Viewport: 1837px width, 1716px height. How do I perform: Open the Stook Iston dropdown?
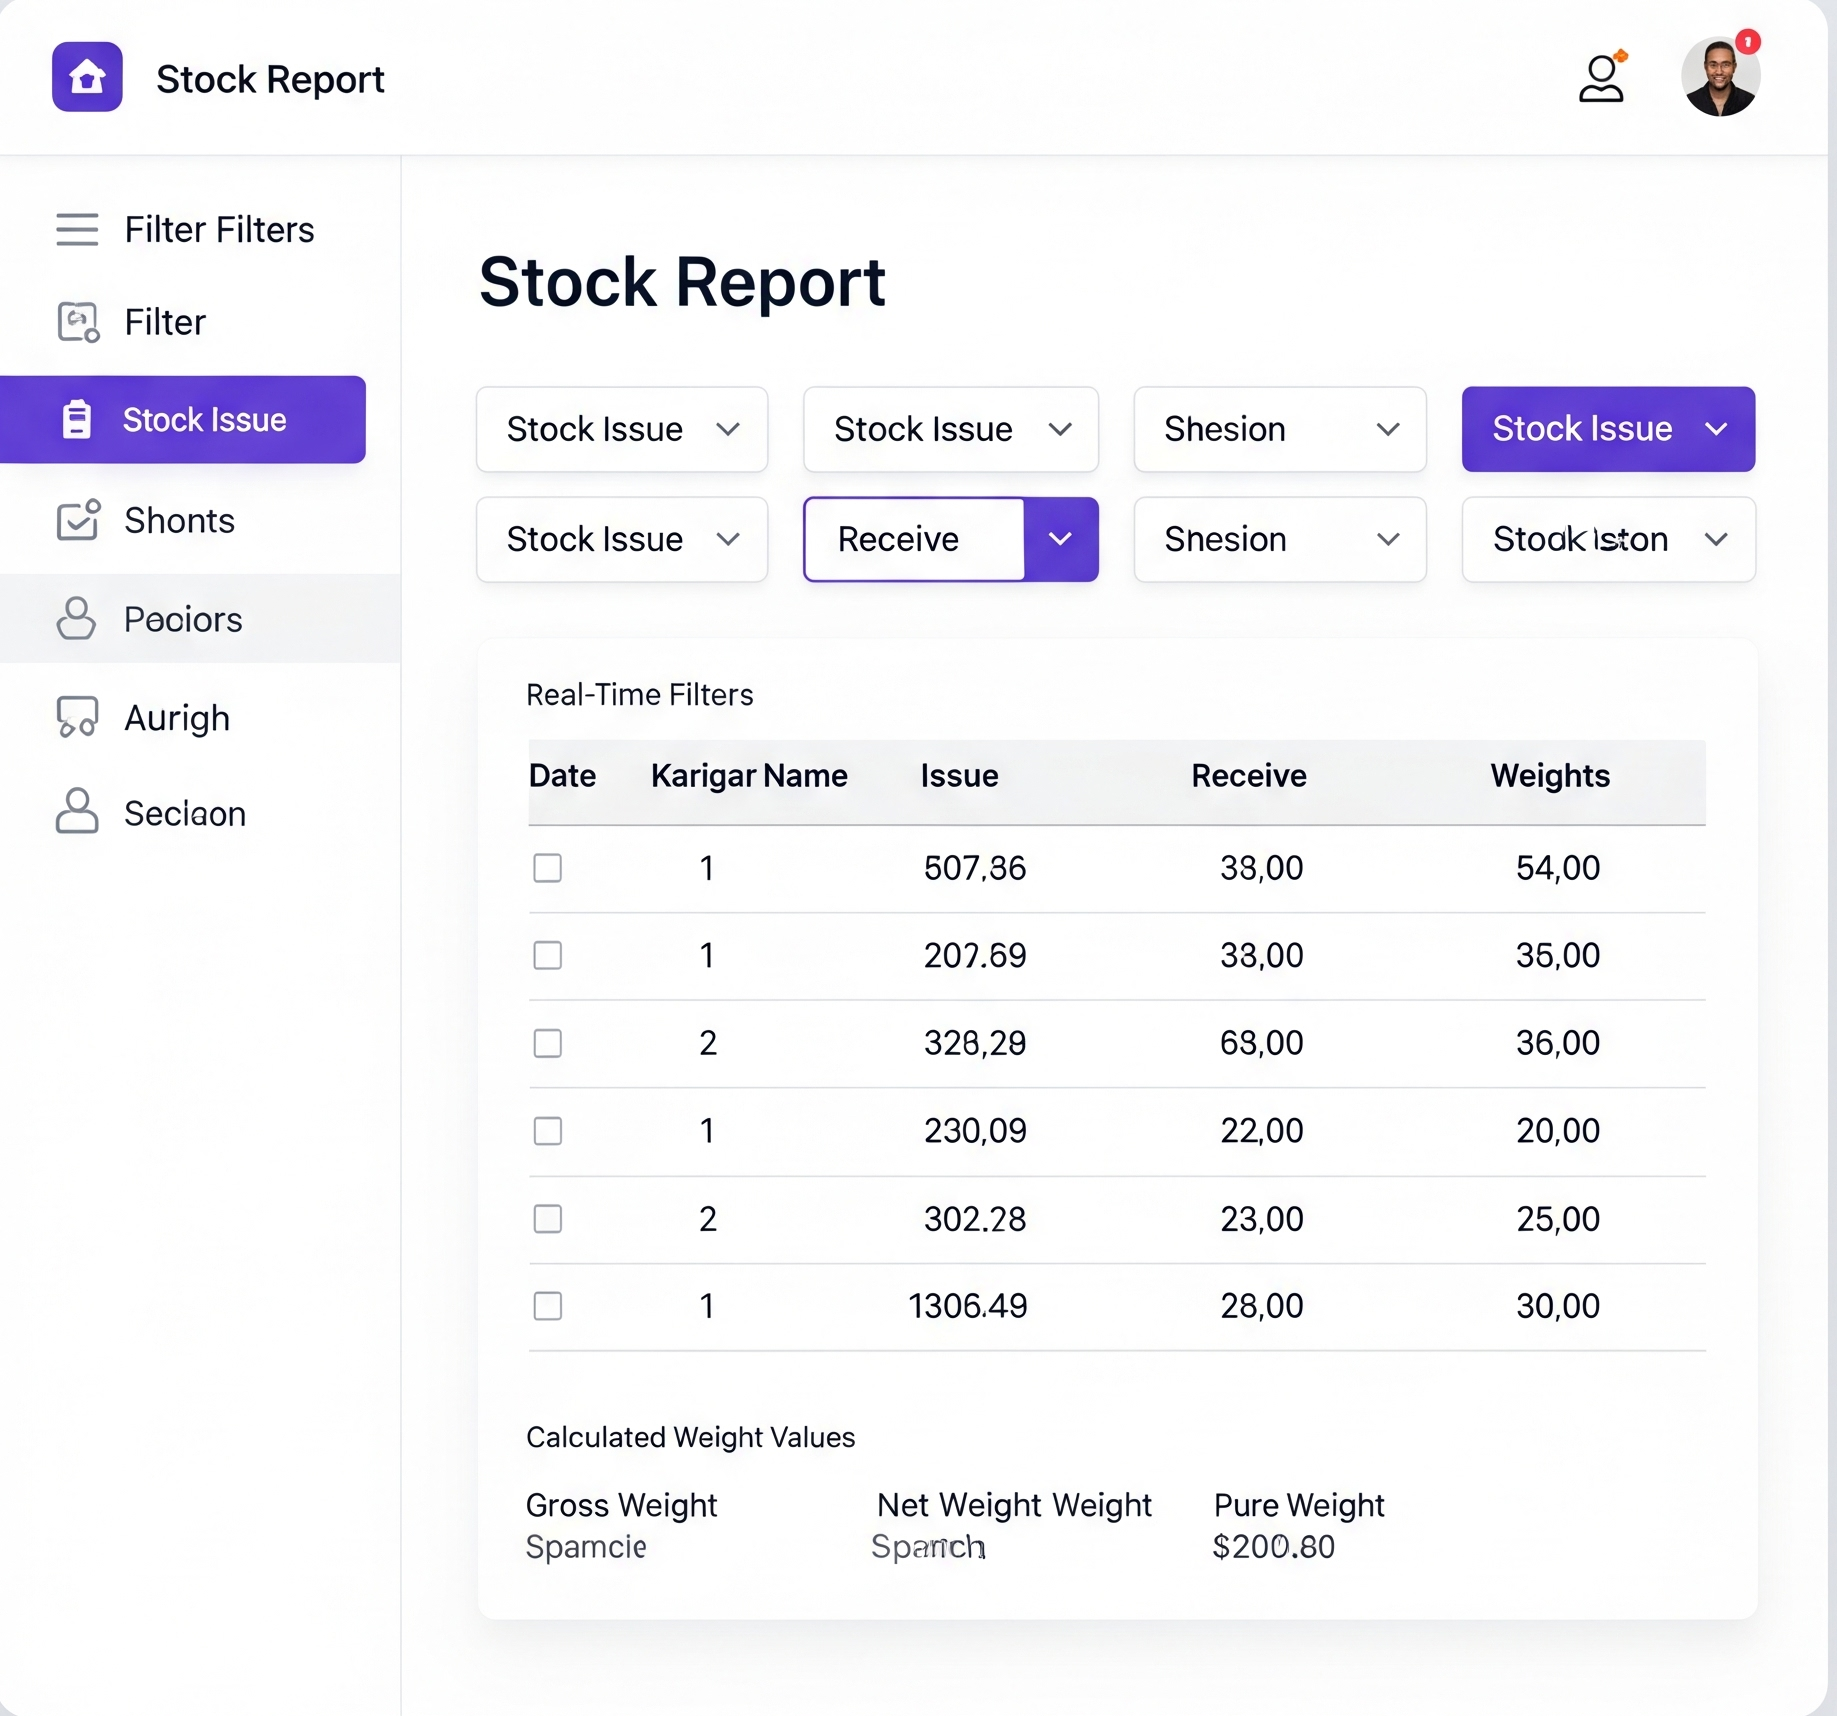(x=1608, y=539)
